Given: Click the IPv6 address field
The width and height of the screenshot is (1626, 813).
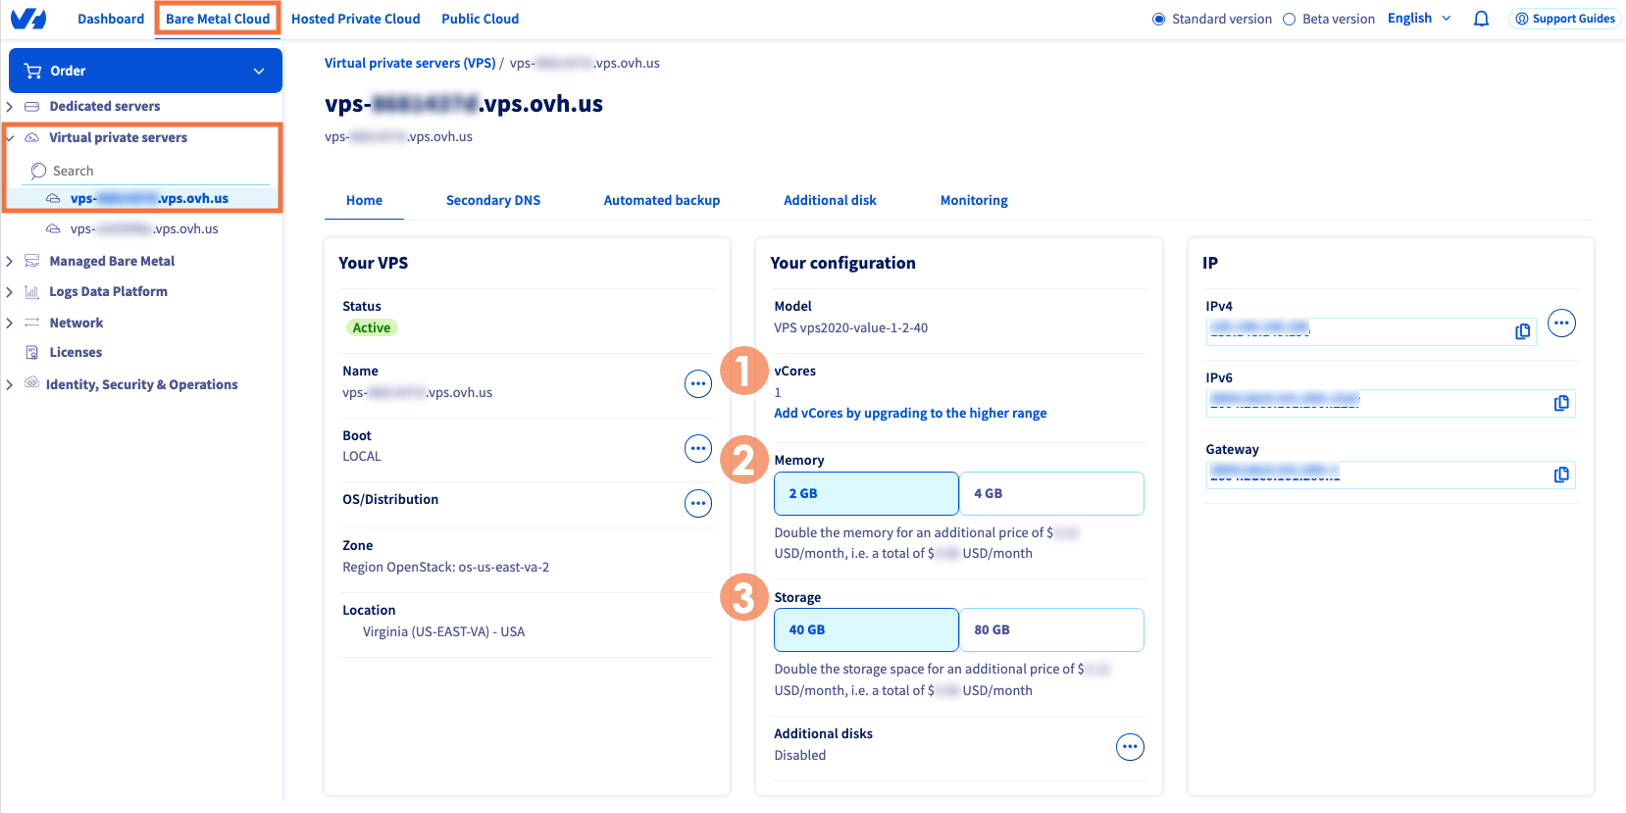Looking at the screenshot, I should tap(1390, 403).
